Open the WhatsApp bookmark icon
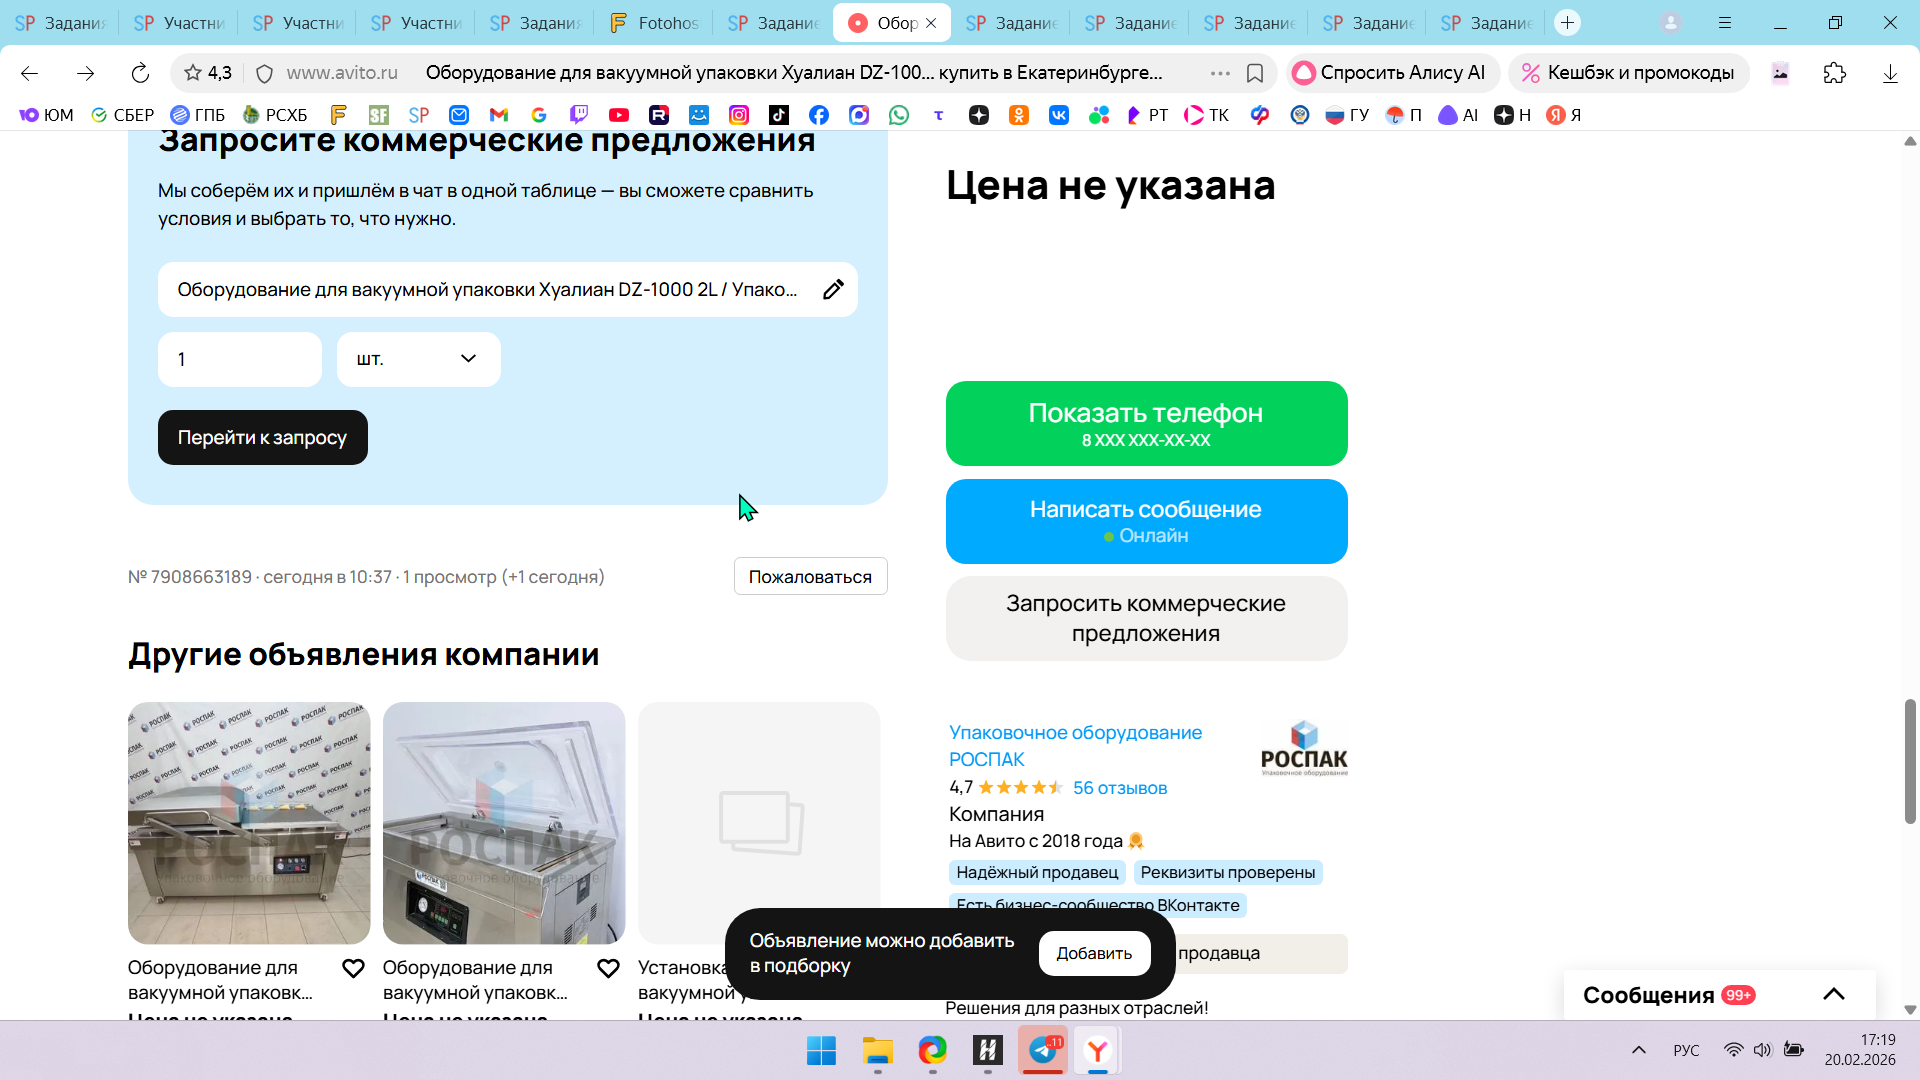The image size is (1920, 1080). click(x=899, y=115)
